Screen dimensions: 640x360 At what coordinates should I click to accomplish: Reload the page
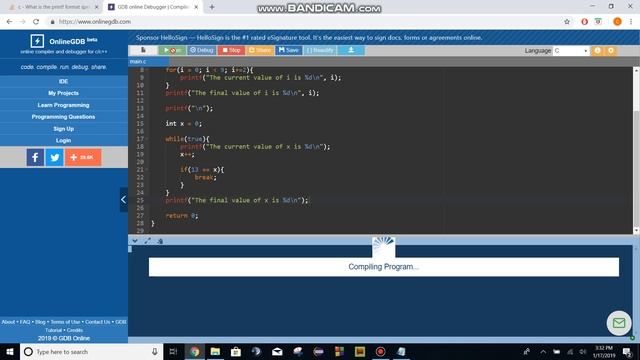(36, 22)
